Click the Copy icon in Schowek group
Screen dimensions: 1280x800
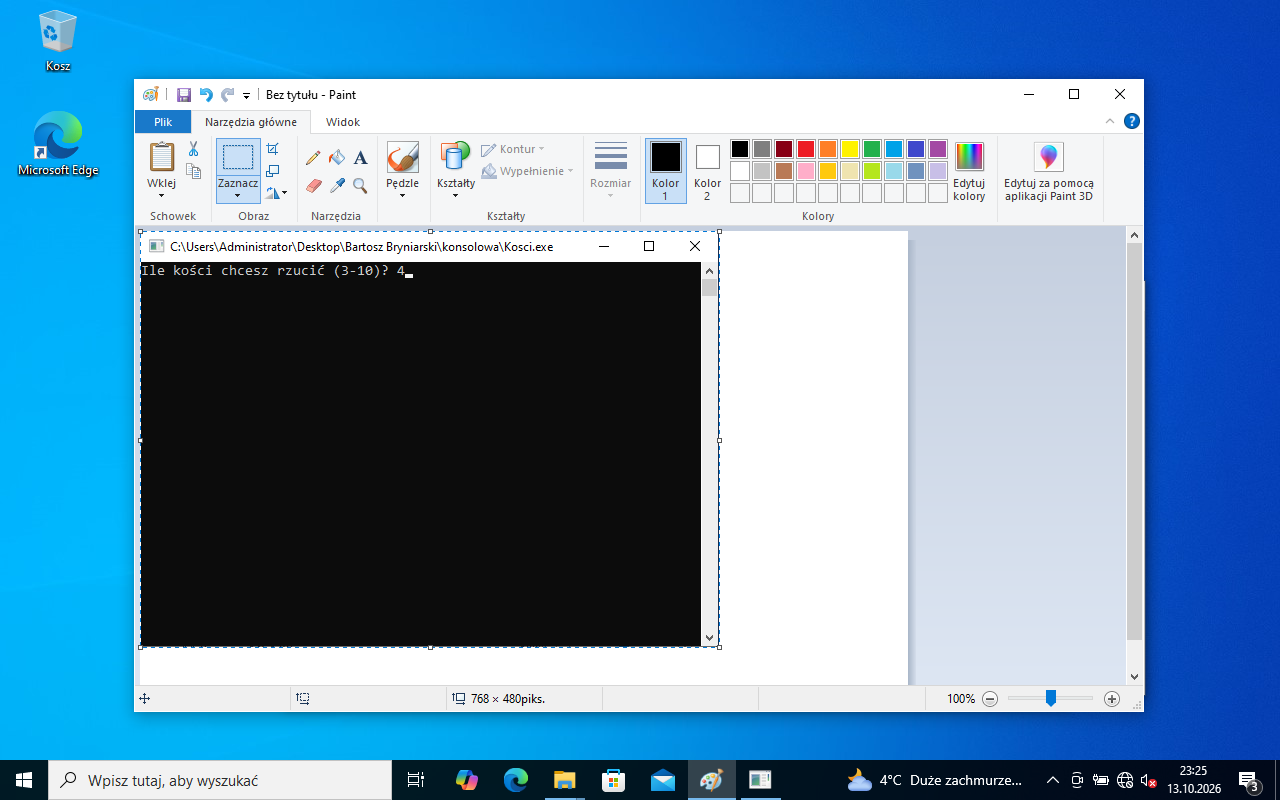193,172
